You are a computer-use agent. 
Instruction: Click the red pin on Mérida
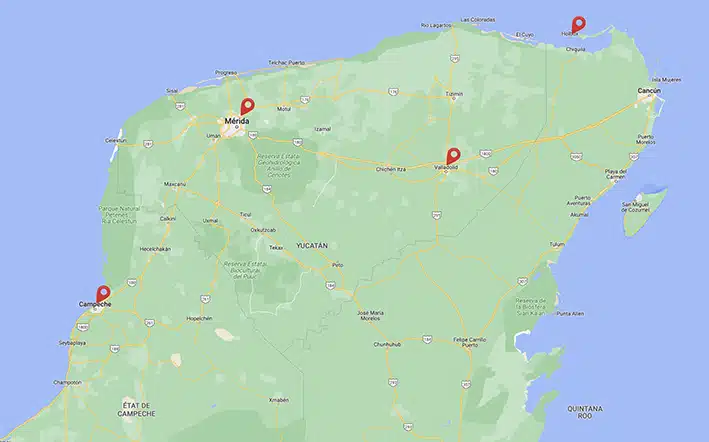pos(247,106)
